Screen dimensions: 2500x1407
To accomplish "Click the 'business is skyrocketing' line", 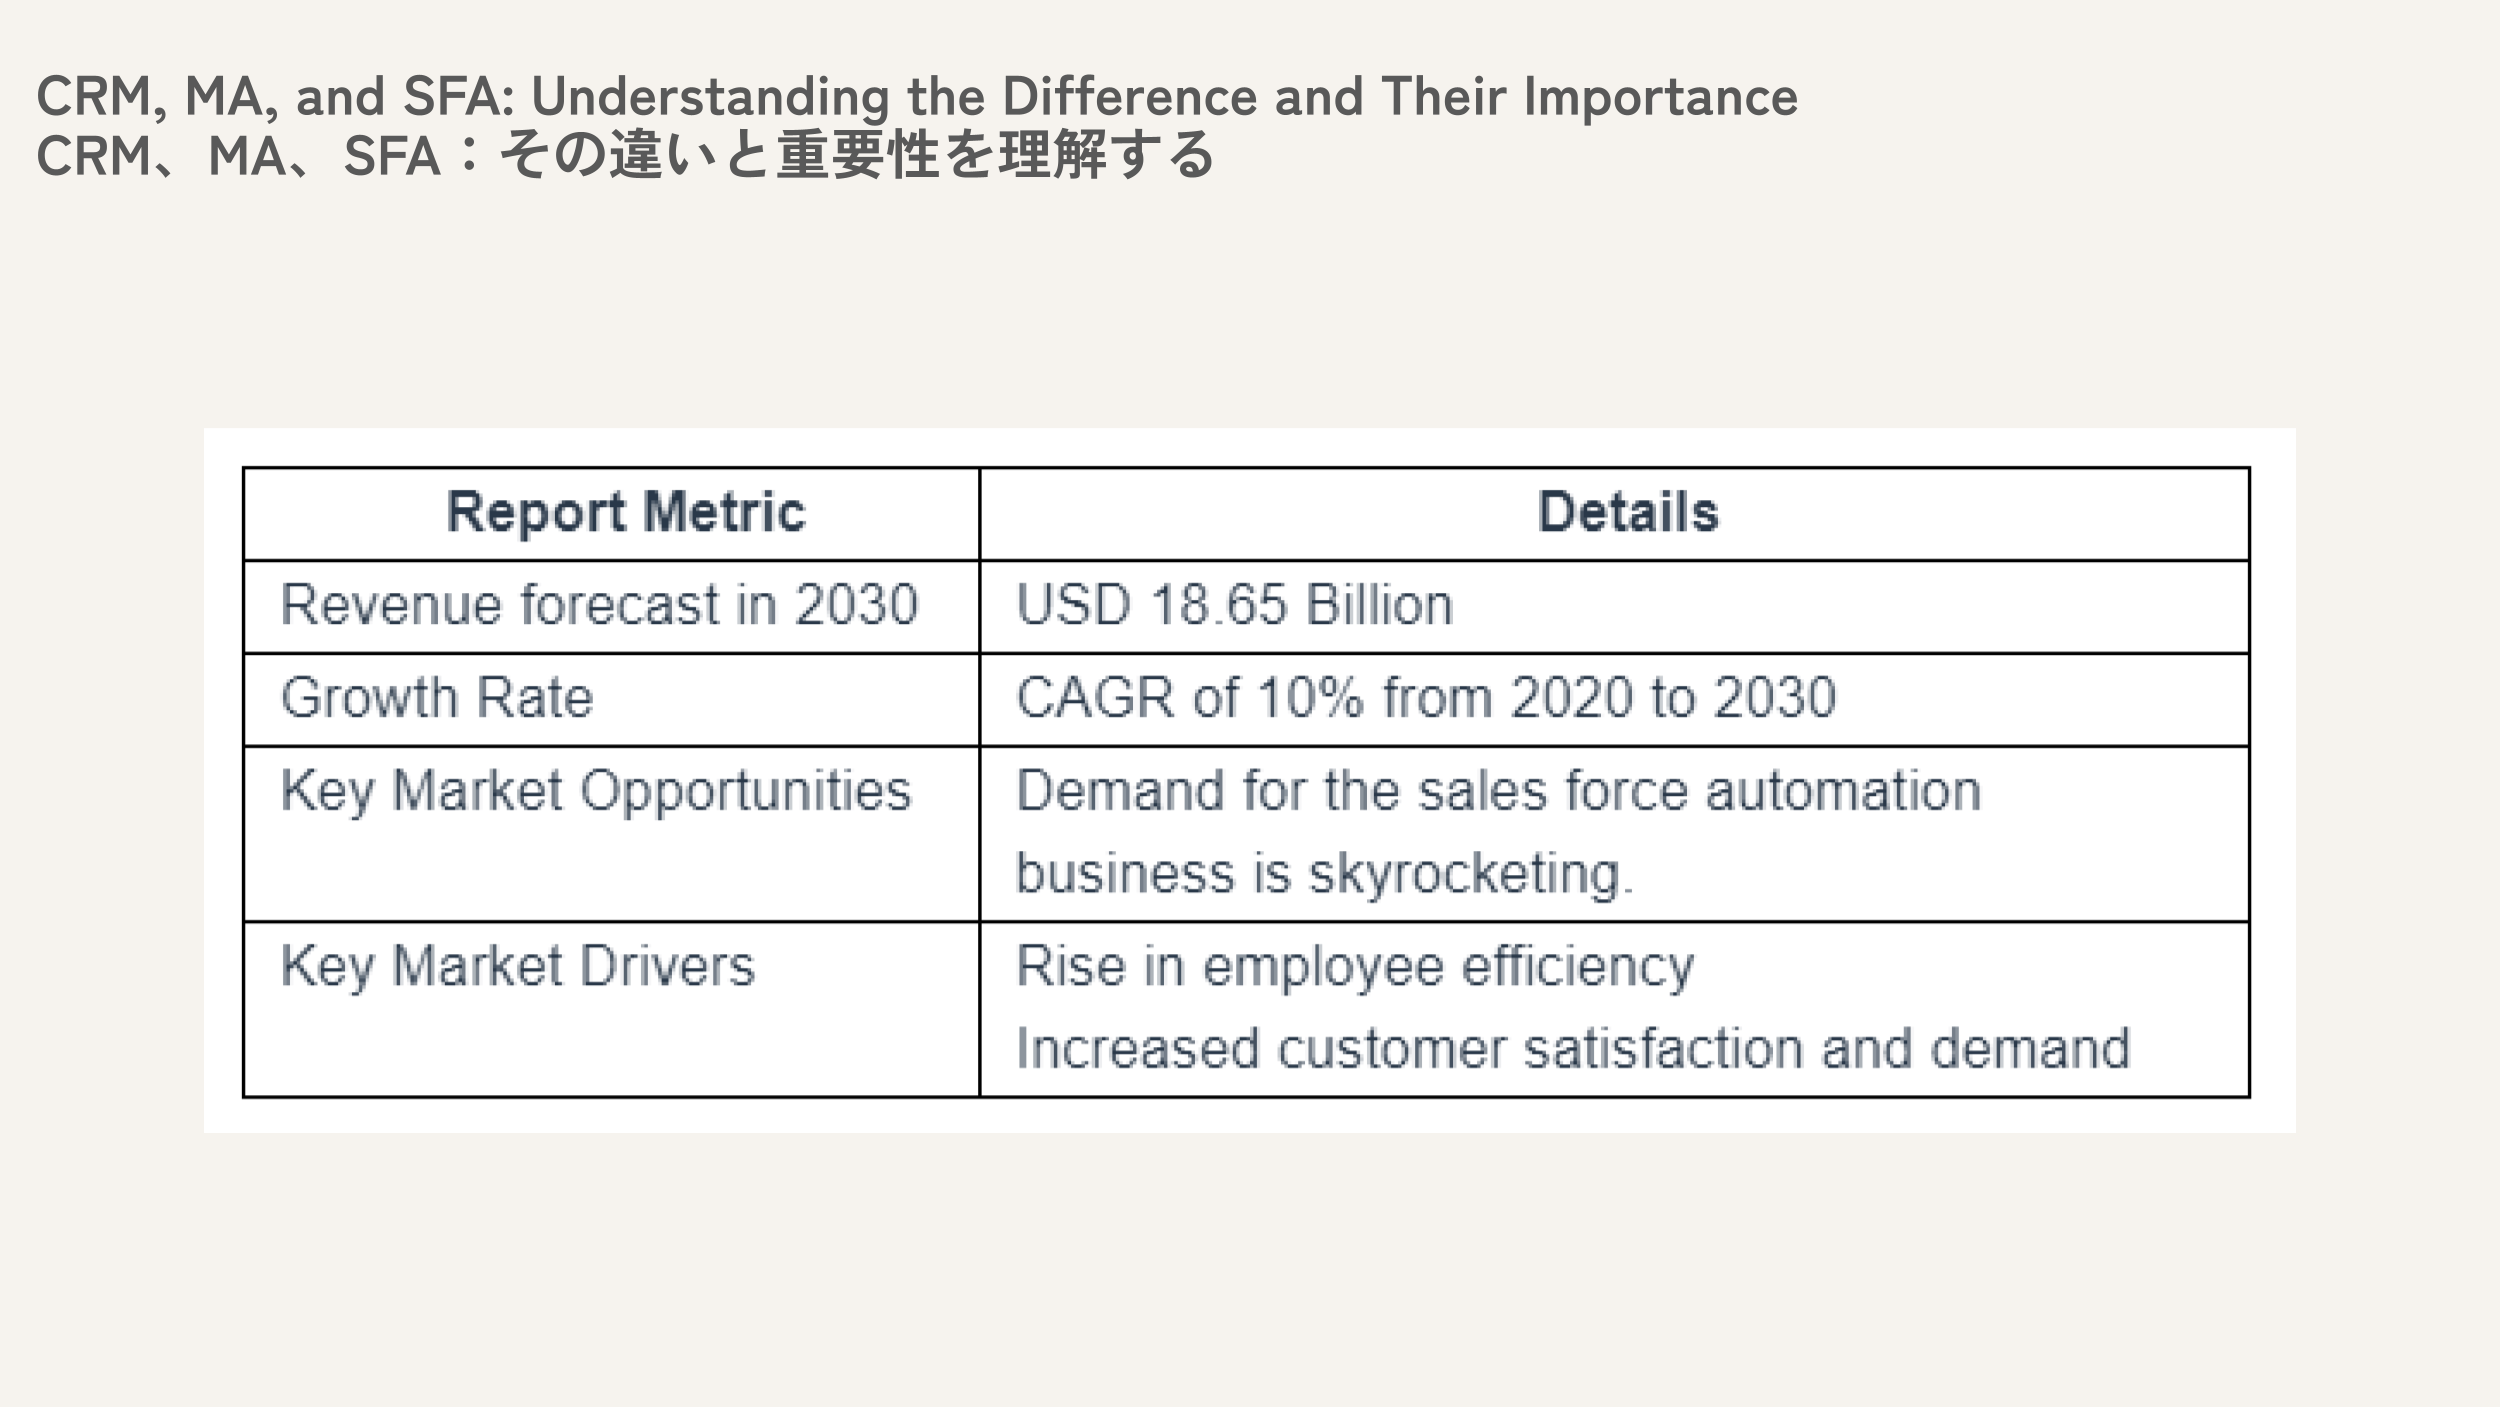I will 1324,874.
